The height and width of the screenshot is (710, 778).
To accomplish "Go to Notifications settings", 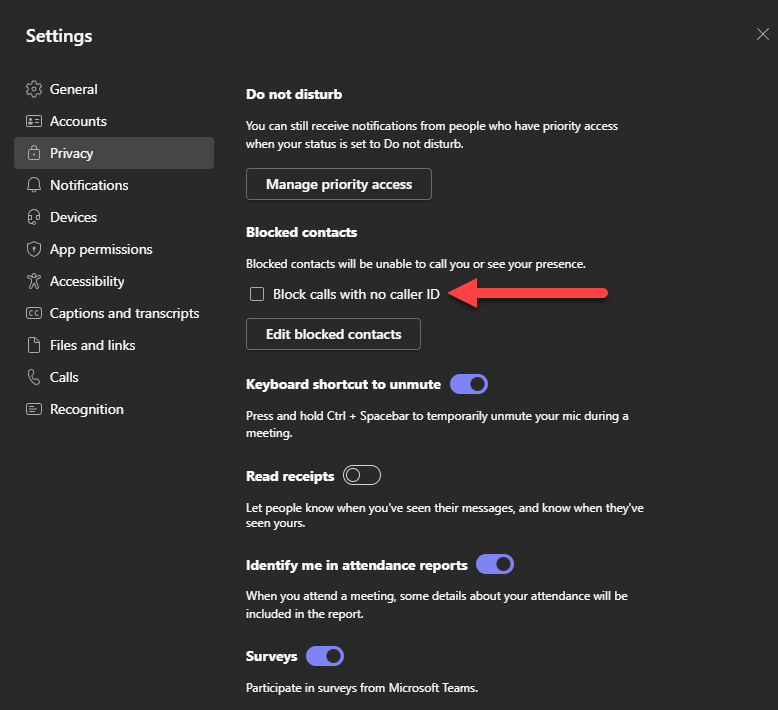I will coord(114,185).
